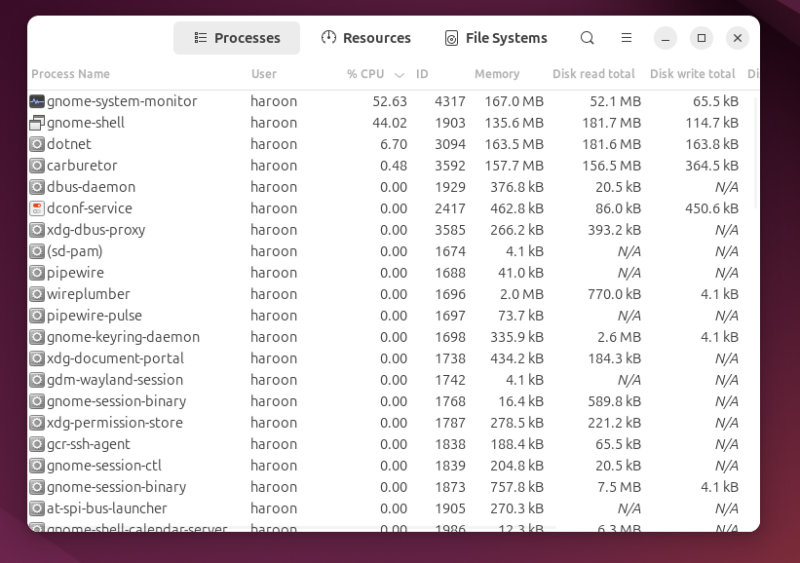This screenshot has width=800, height=563.
Task: Close the System Monitor window
Action: point(737,38)
